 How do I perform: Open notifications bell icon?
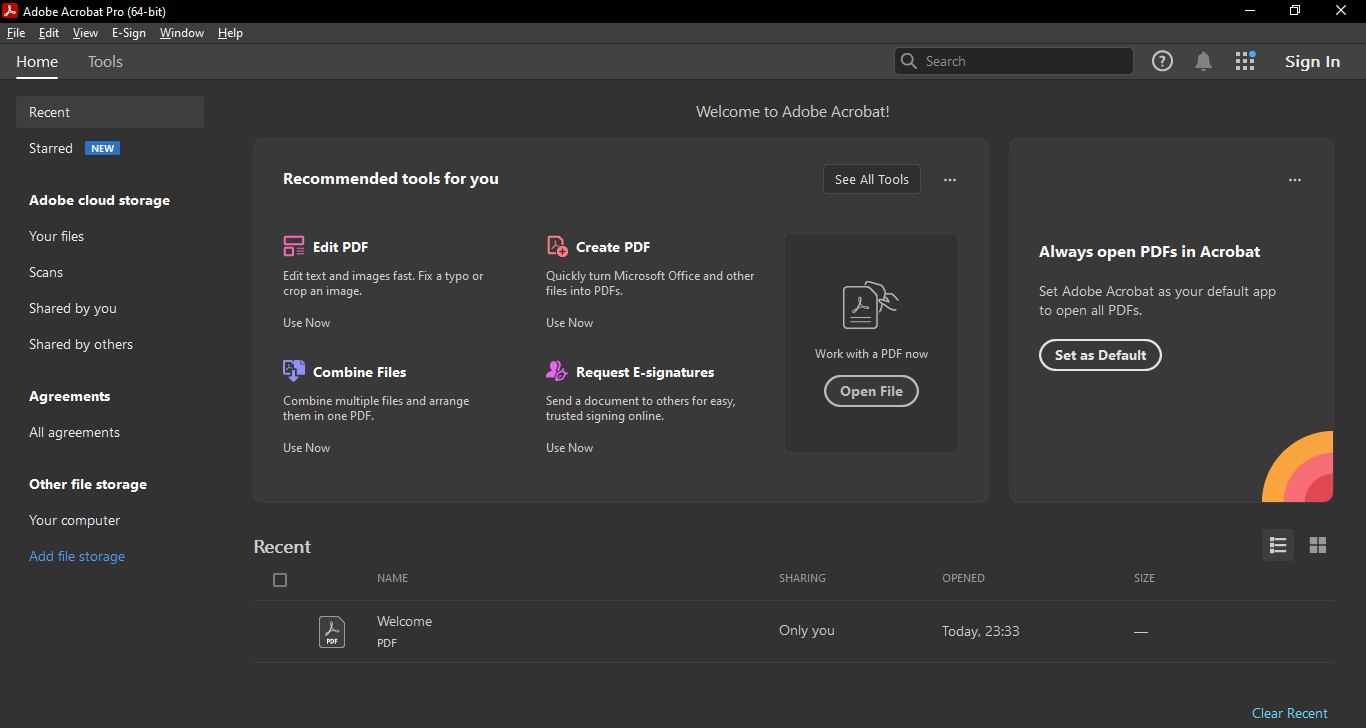(1203, 61)
